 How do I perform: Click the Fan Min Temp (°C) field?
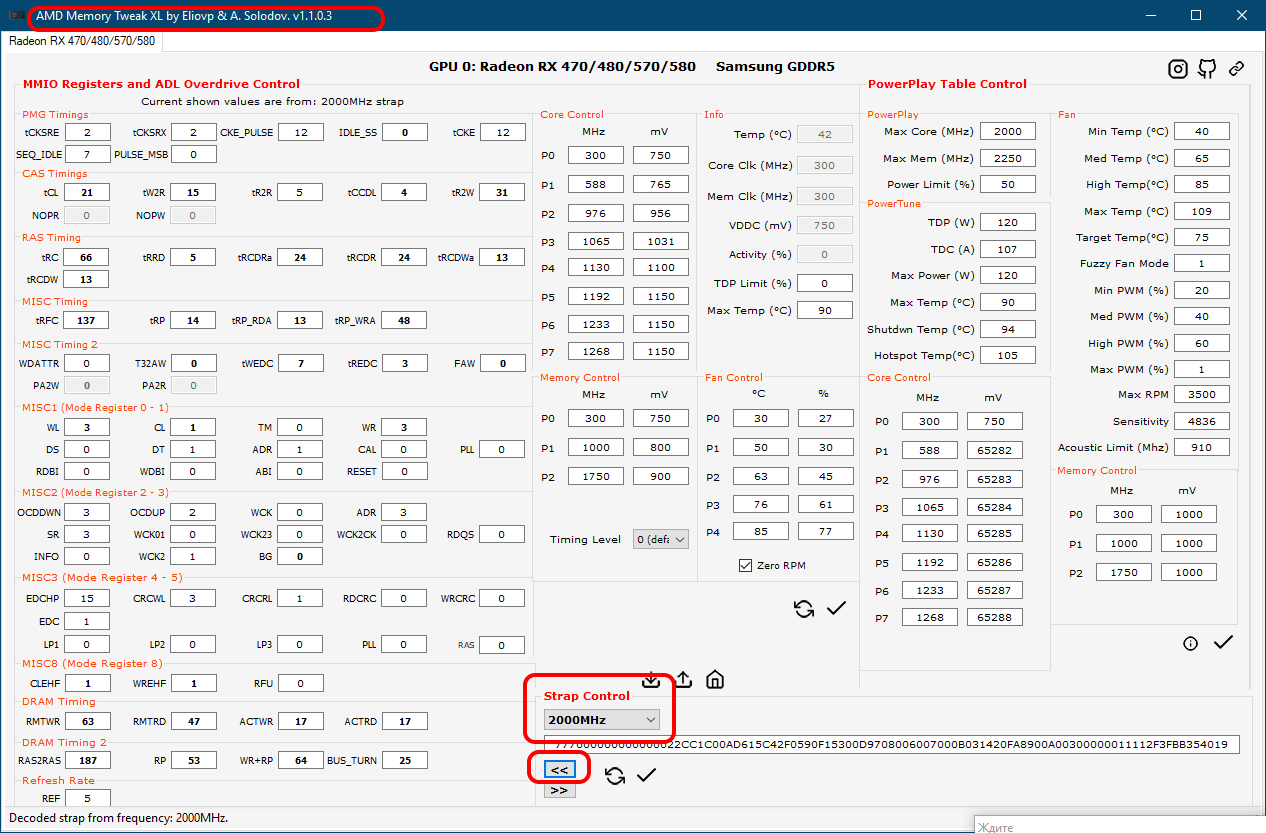[x=1202, y=131]
